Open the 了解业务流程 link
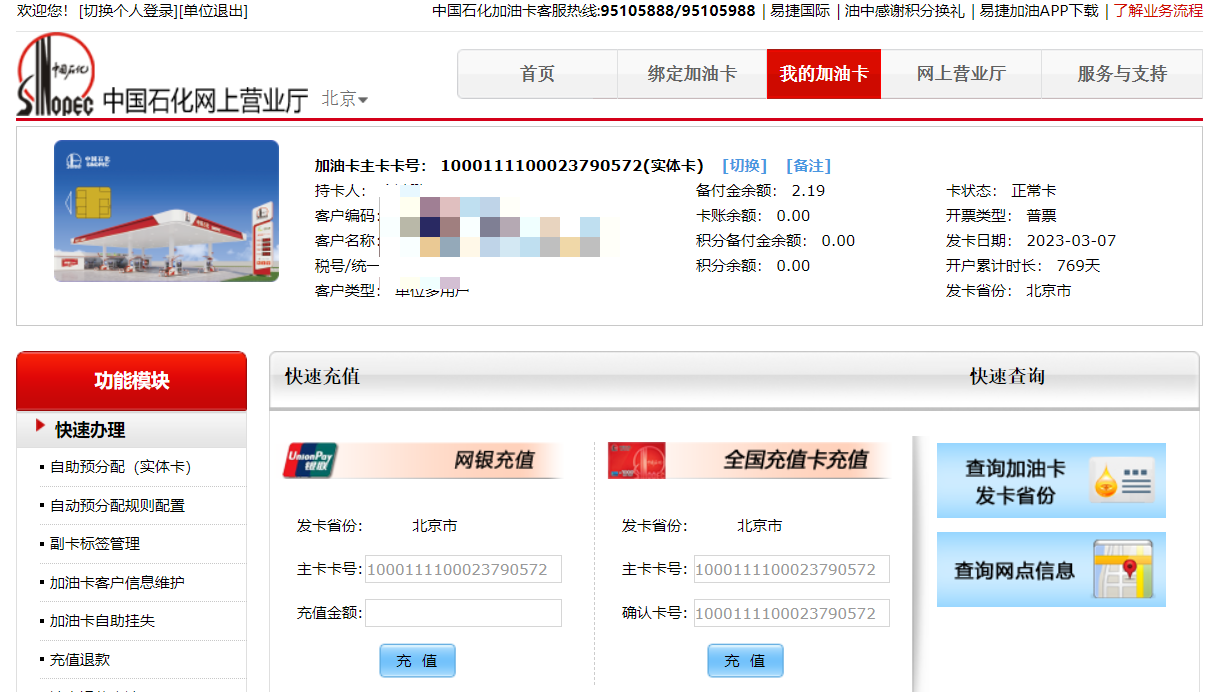 click(x=1158, y=11)
